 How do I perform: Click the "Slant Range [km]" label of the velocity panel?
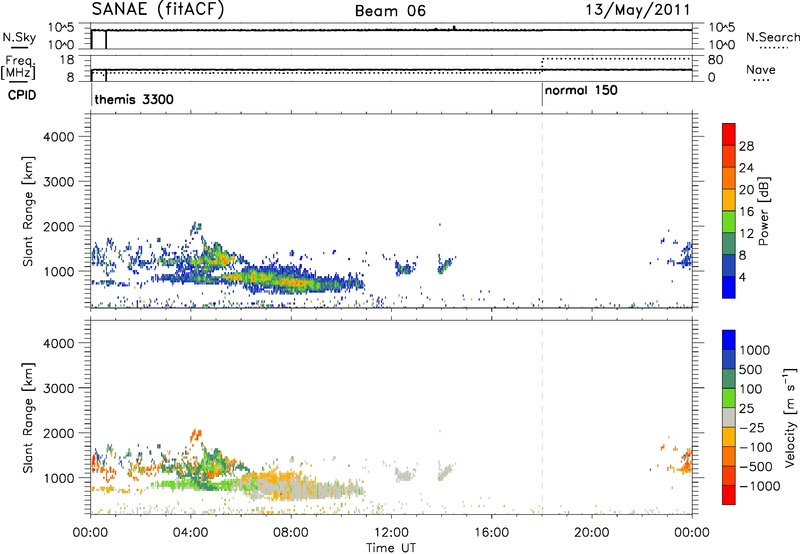pos(28,418)
